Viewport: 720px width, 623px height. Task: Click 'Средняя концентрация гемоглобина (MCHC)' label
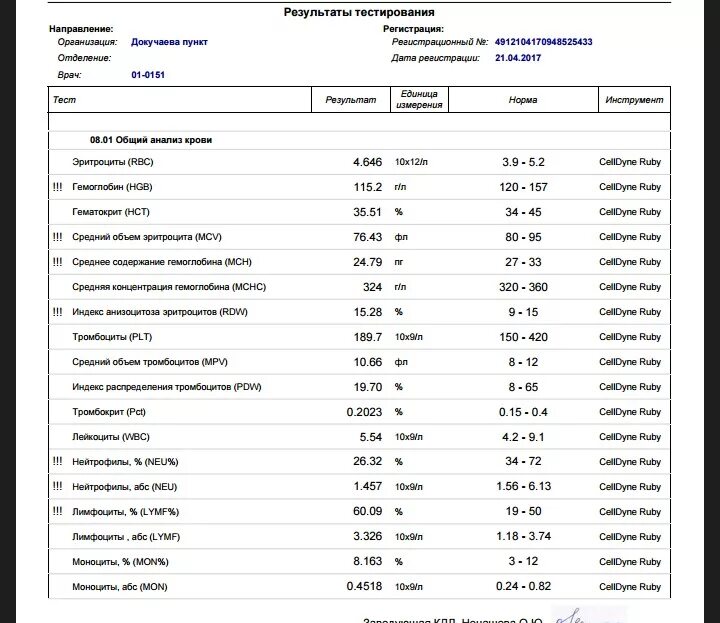(169, 287)
